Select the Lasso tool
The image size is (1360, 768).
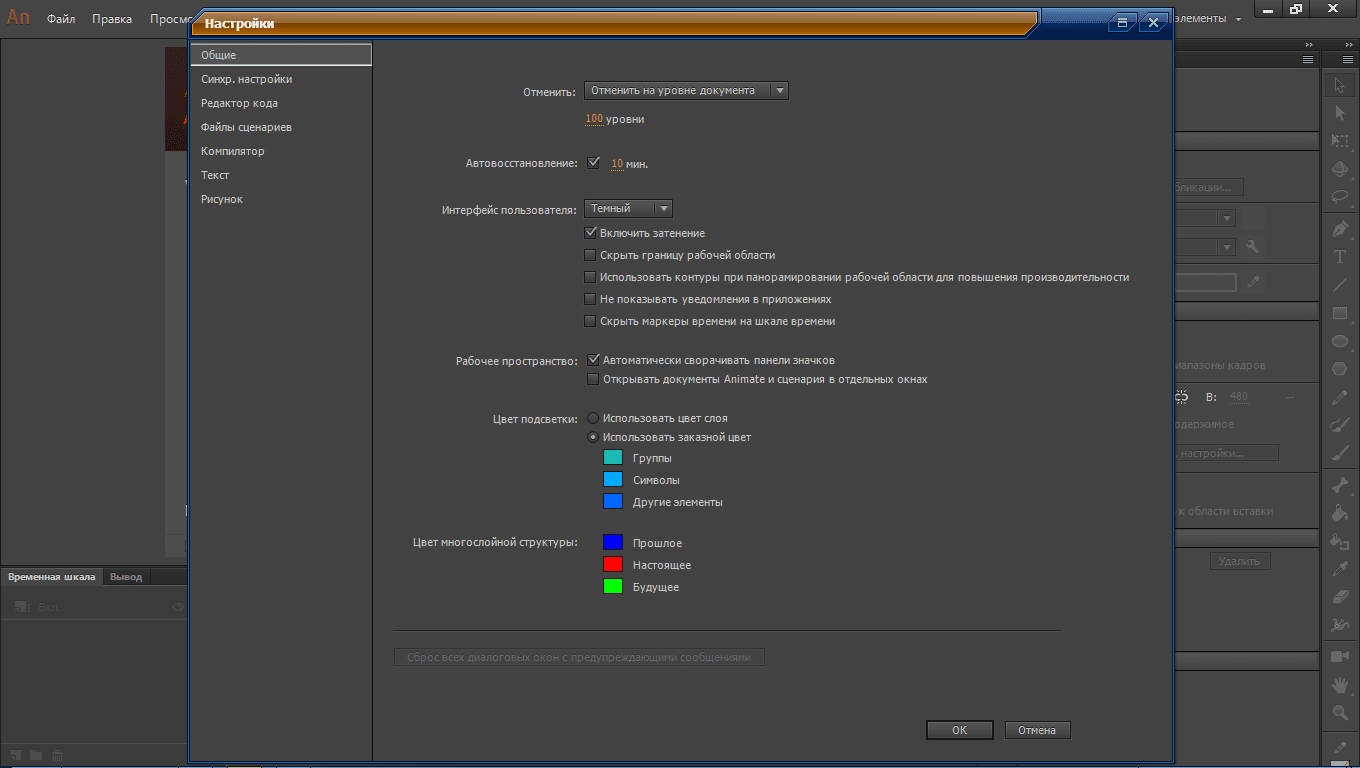(1340, 196)
